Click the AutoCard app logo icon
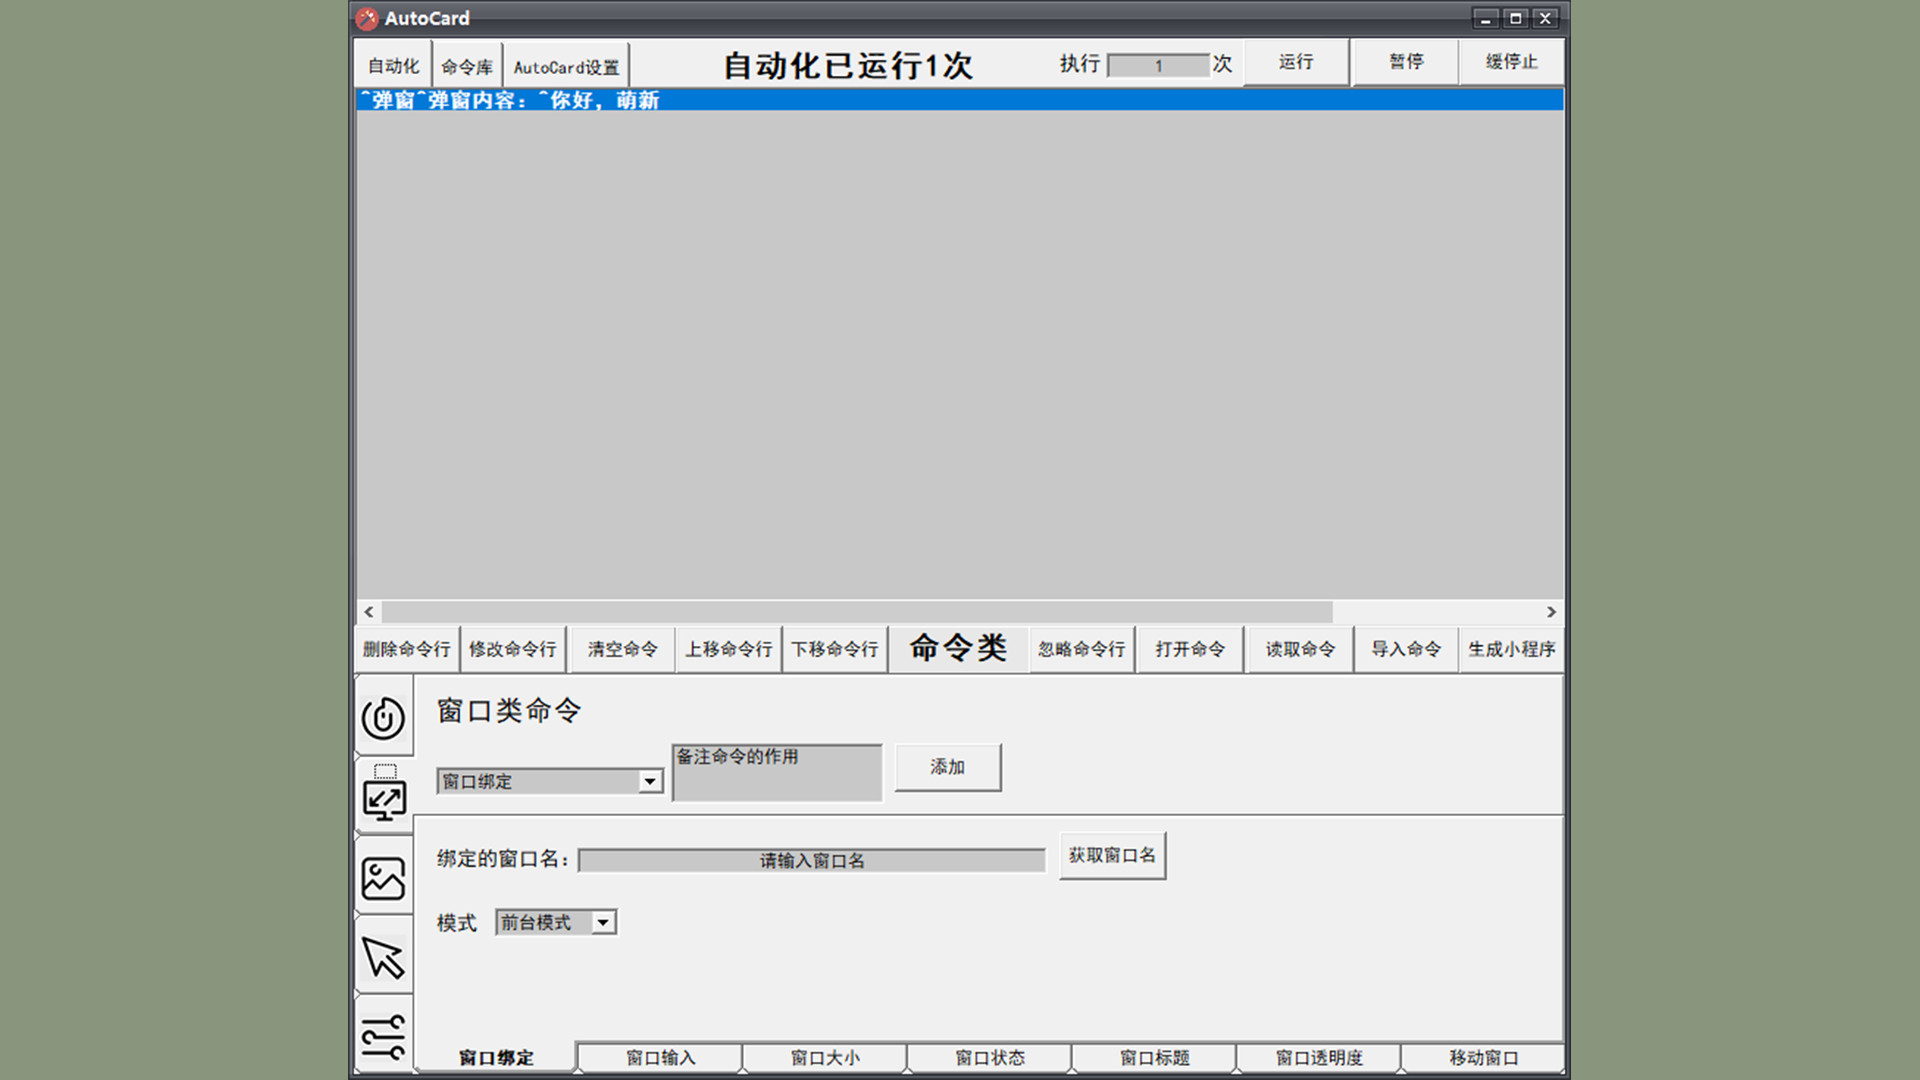 (367, 18)
